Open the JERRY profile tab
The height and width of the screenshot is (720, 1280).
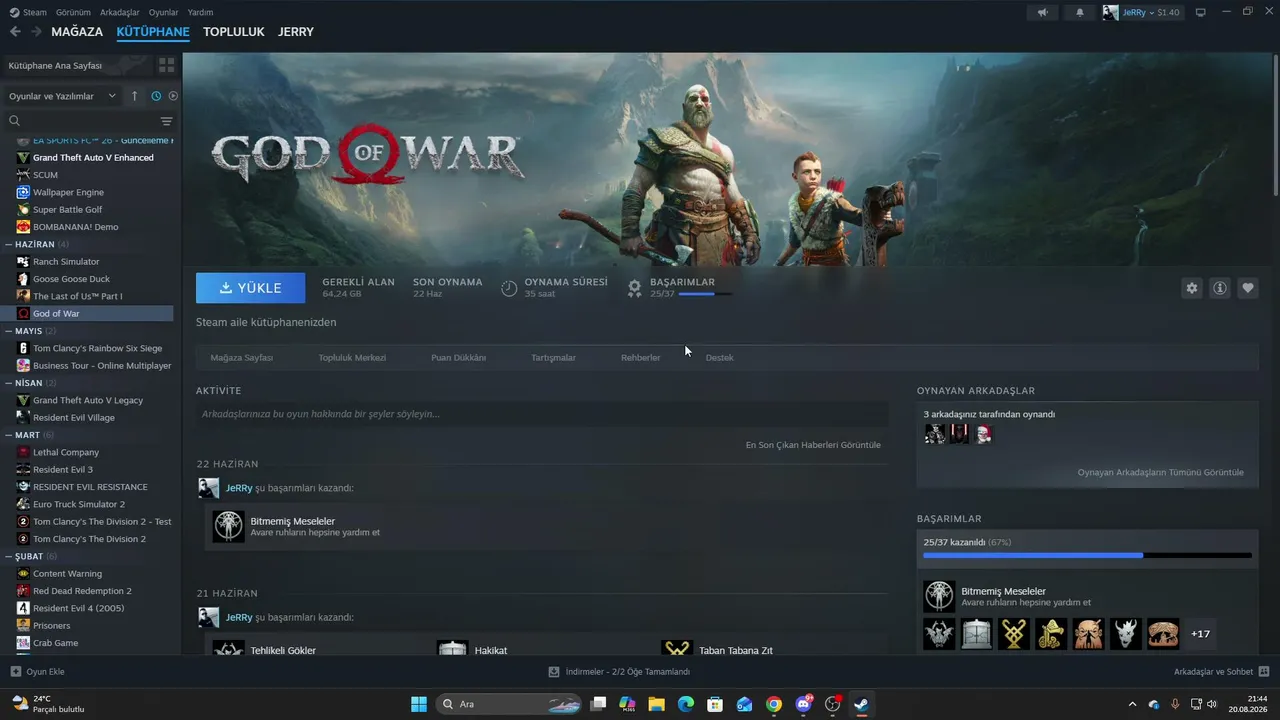click(296, 32)
